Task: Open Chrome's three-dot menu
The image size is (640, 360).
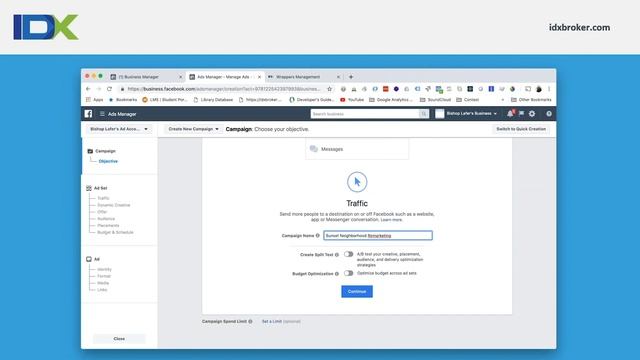Action: pos(549,89)
